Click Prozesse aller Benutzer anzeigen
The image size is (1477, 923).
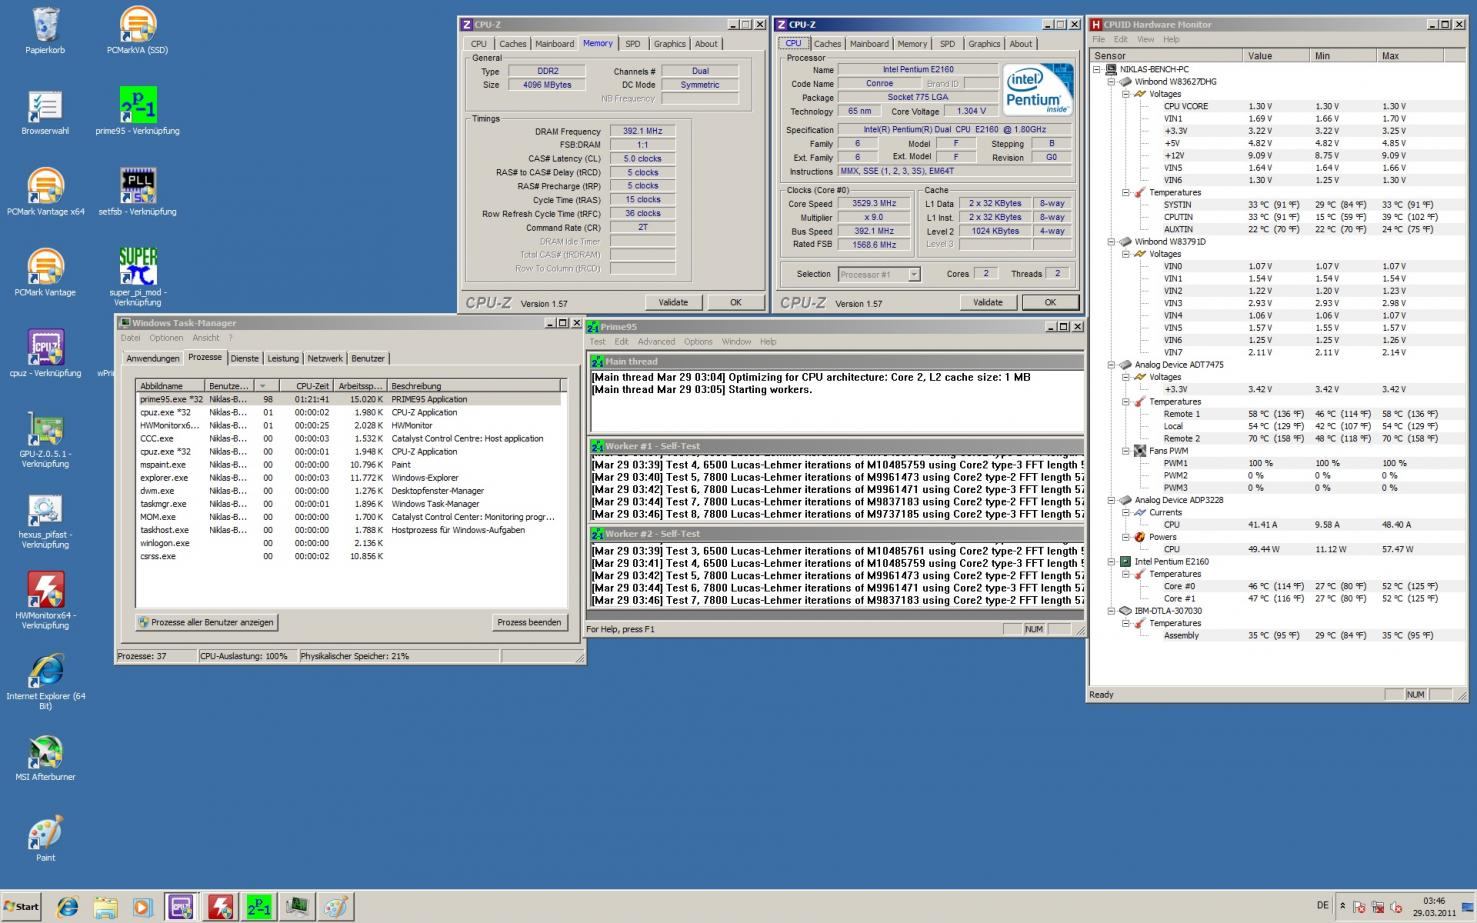tap(206, 622)
